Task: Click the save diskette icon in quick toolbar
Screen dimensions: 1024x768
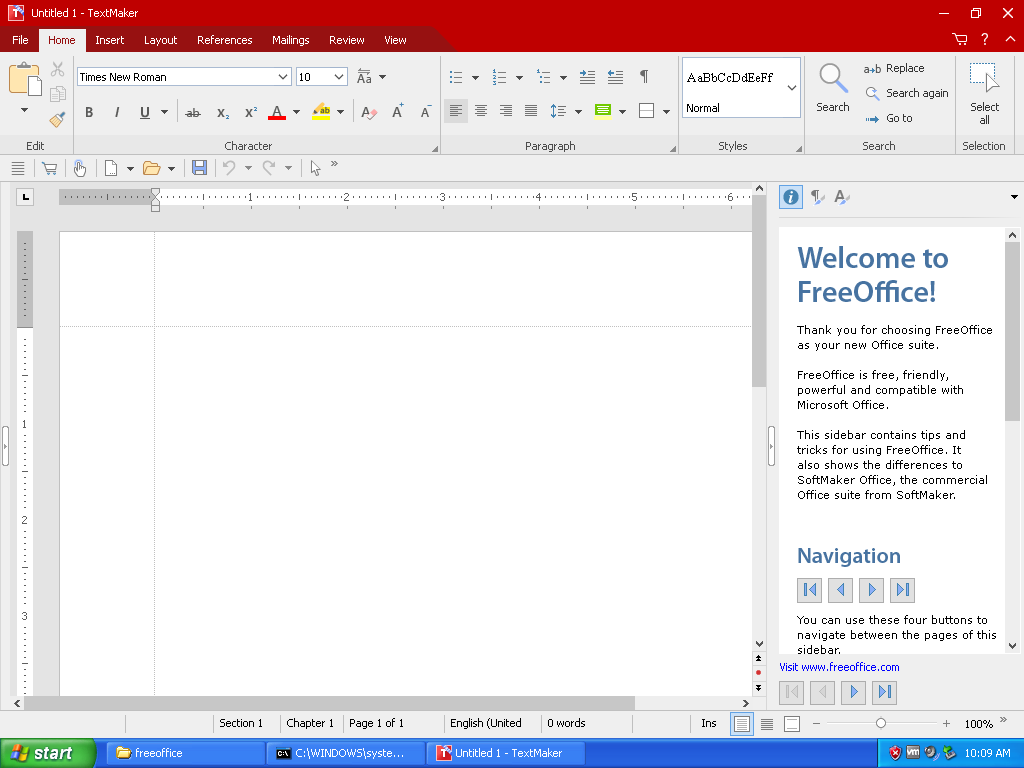Action: [199, 168]
